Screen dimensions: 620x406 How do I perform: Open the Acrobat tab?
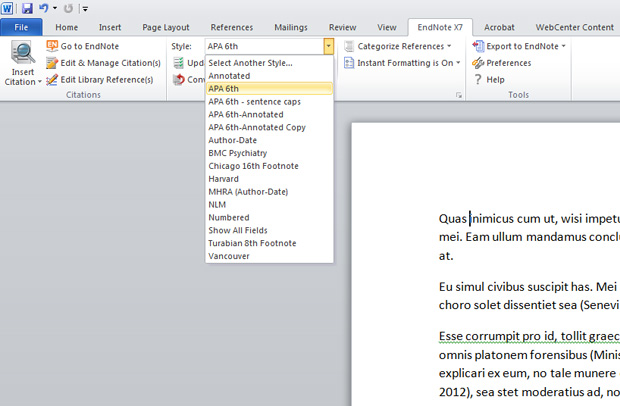coord(499,27)
